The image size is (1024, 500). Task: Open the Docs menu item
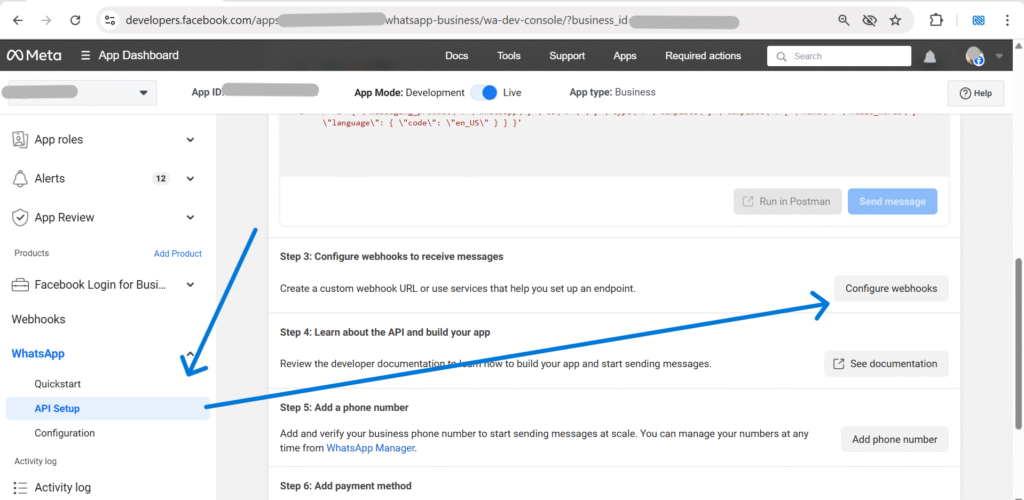(456, 56)
